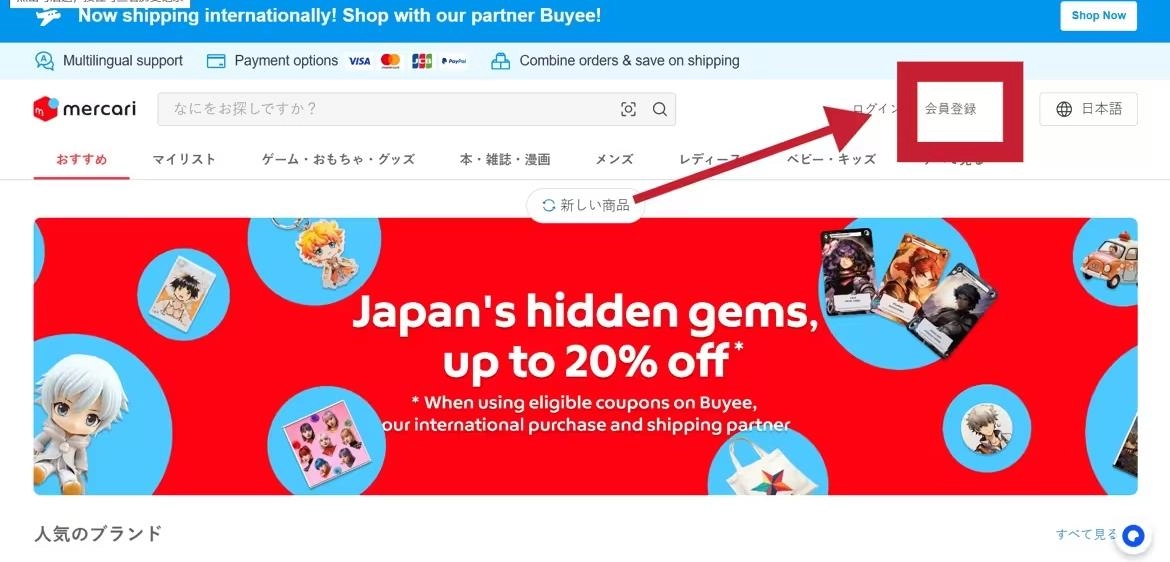This screenshot has width=1170, height=562.
Task: Click the Shop Now button
Action: pyautogui.click(x=1098, y=16)
